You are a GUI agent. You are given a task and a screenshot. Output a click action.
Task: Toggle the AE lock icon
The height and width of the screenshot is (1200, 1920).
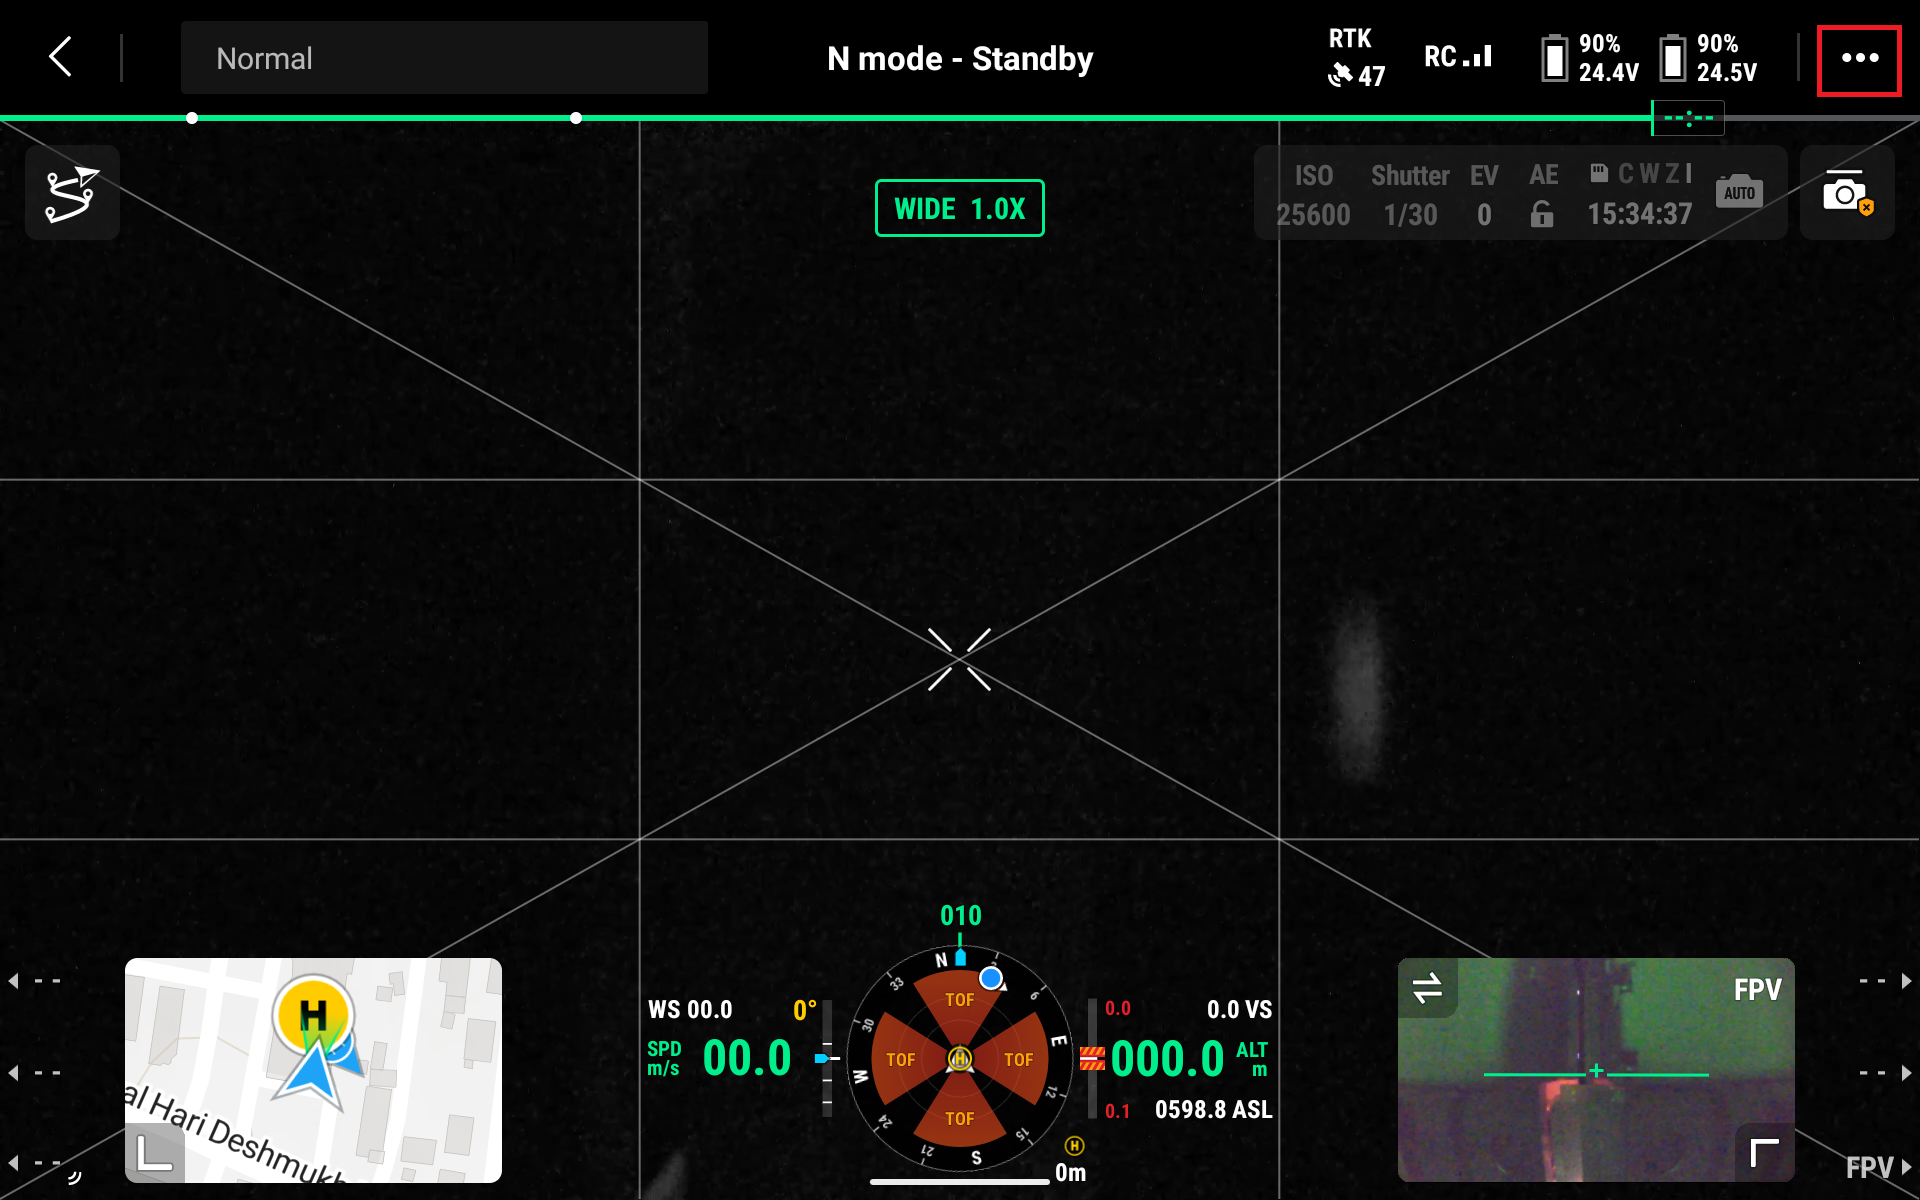coord(1542,214)
